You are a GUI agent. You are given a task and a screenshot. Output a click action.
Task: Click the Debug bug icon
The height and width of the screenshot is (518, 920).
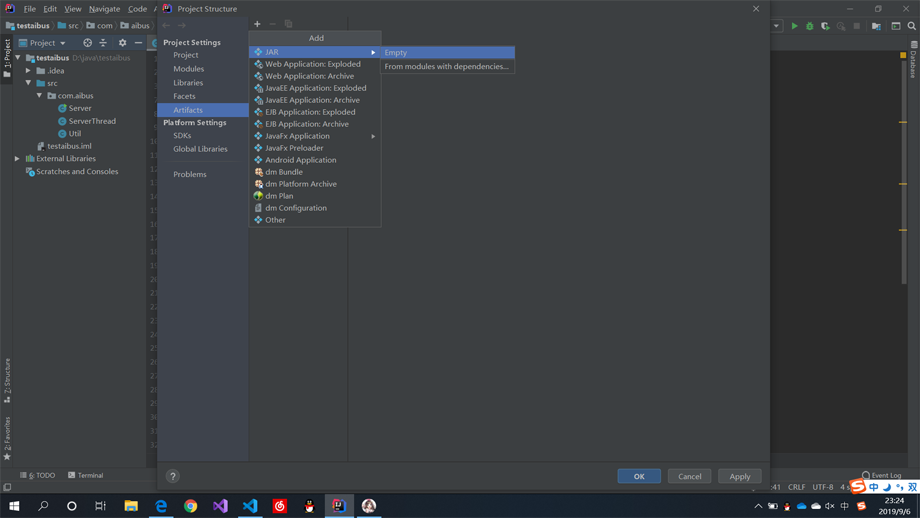[810, 26]
